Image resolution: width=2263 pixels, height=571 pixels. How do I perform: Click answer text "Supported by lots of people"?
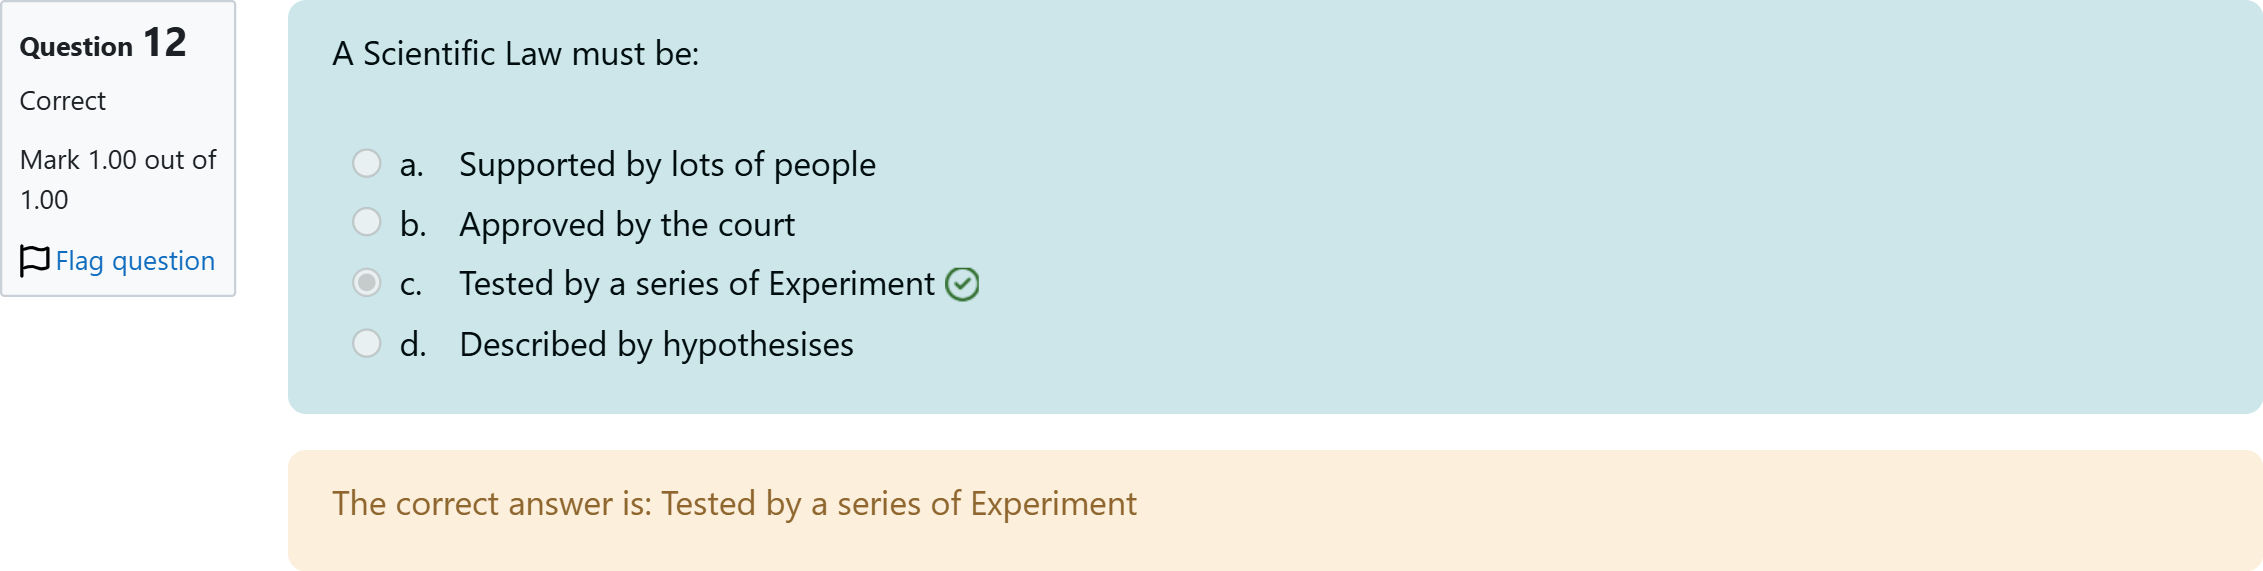pos(667,164)
